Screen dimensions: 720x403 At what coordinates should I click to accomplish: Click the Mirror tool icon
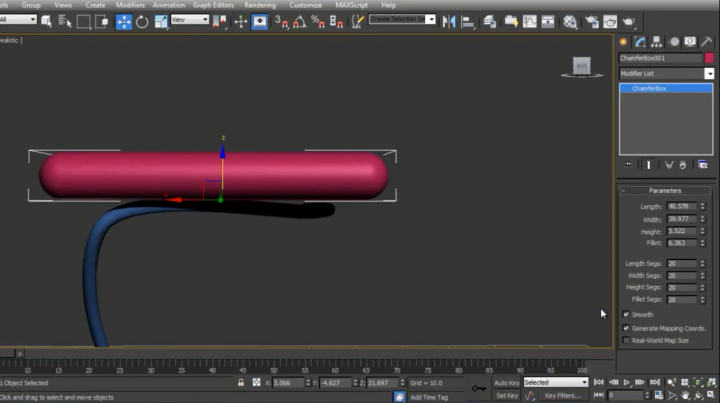(x=447, y=20)
